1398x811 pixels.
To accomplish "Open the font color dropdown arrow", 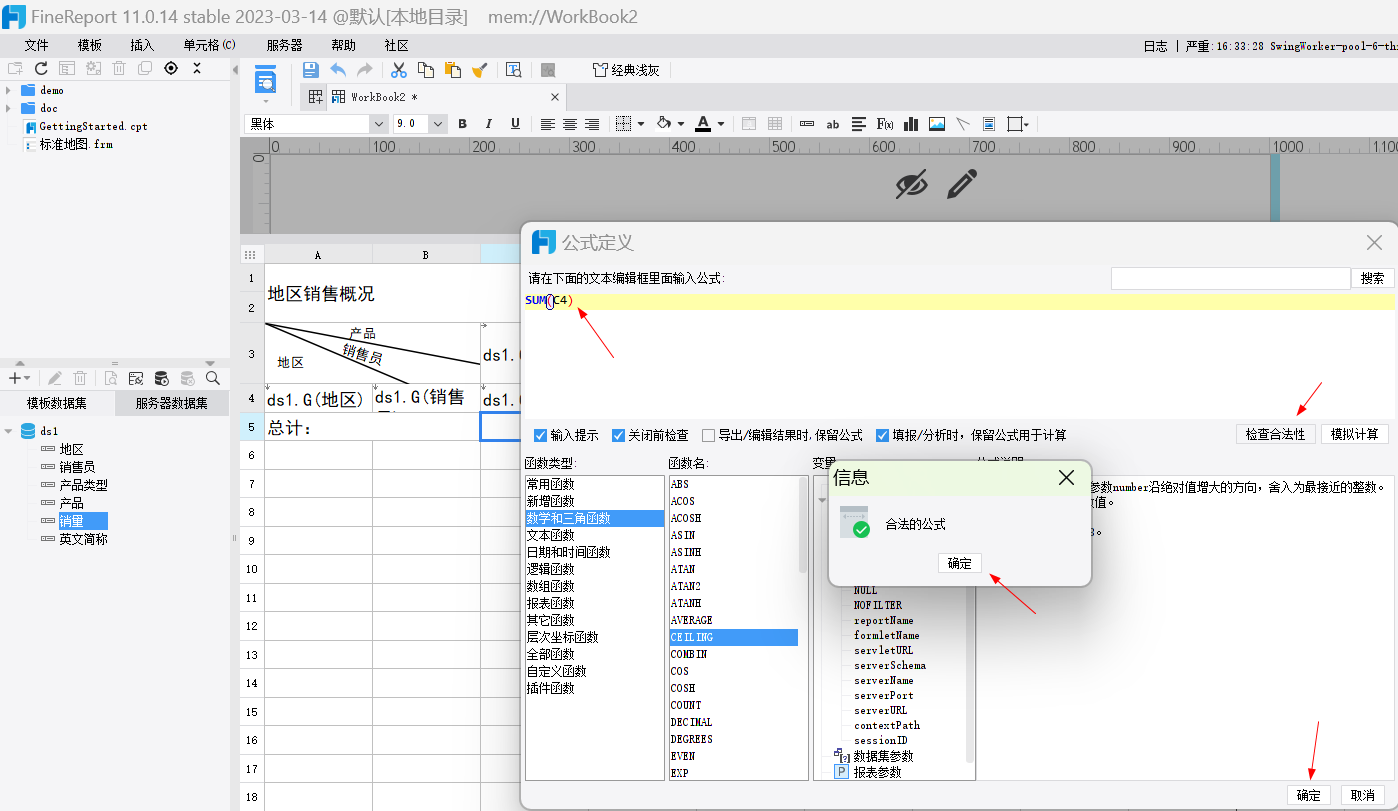I will coord(722,124).
